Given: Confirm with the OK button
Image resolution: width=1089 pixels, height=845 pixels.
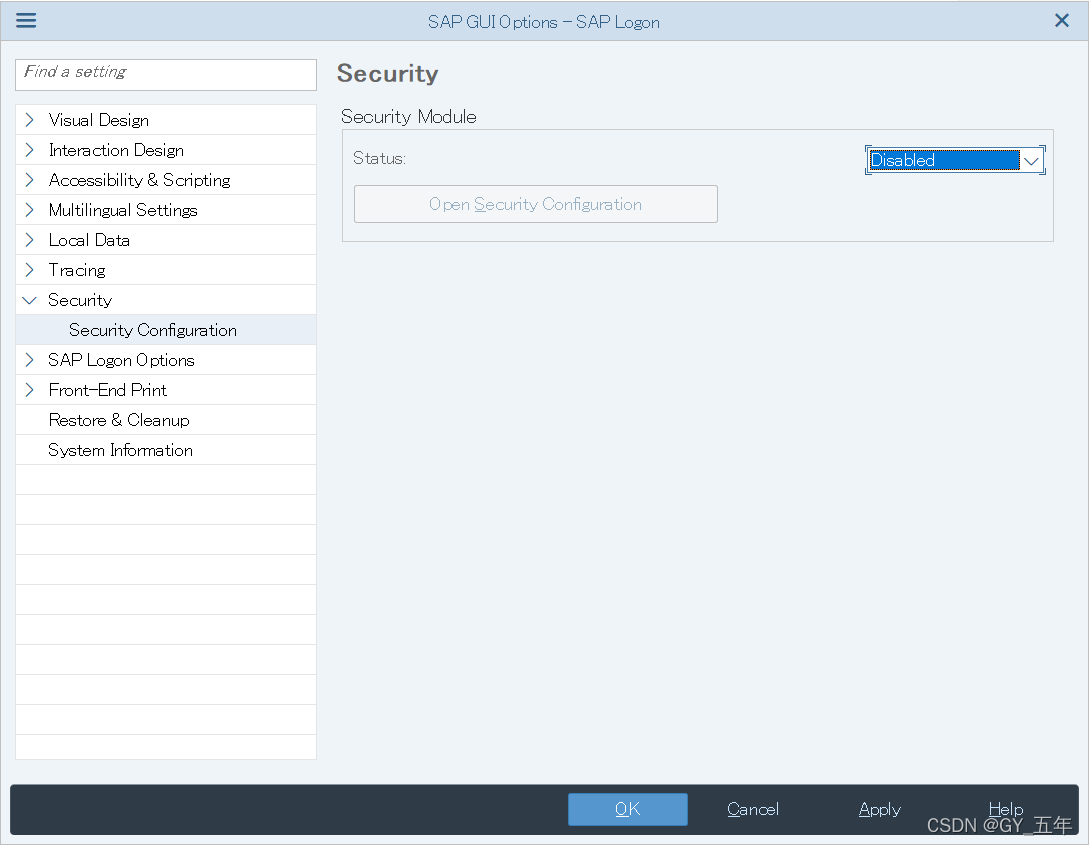Looking at the screenshot, I should coord(628,809).
